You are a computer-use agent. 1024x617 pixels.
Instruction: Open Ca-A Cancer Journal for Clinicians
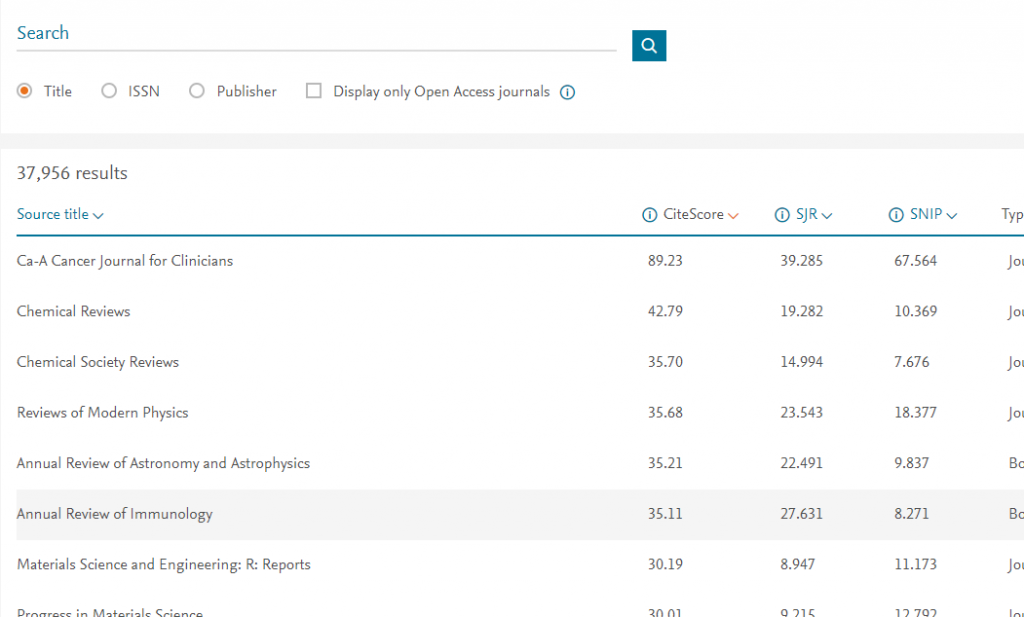point(125,261)
